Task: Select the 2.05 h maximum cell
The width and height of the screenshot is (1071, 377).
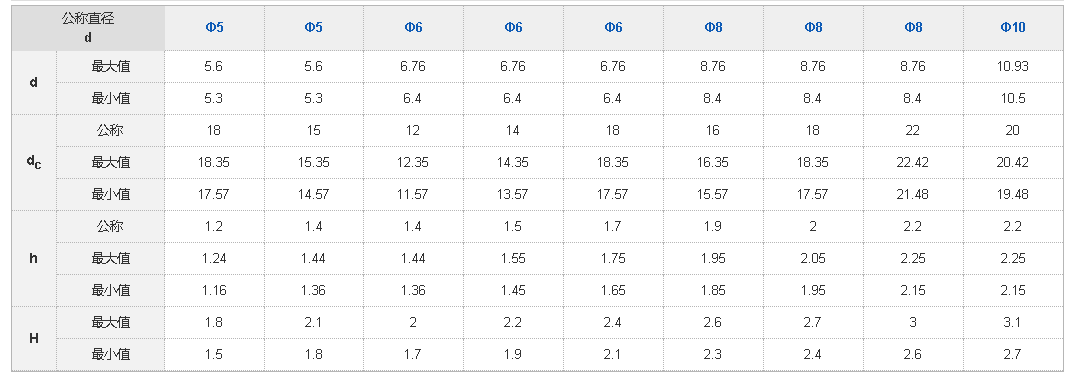Action: pos(813,258)
